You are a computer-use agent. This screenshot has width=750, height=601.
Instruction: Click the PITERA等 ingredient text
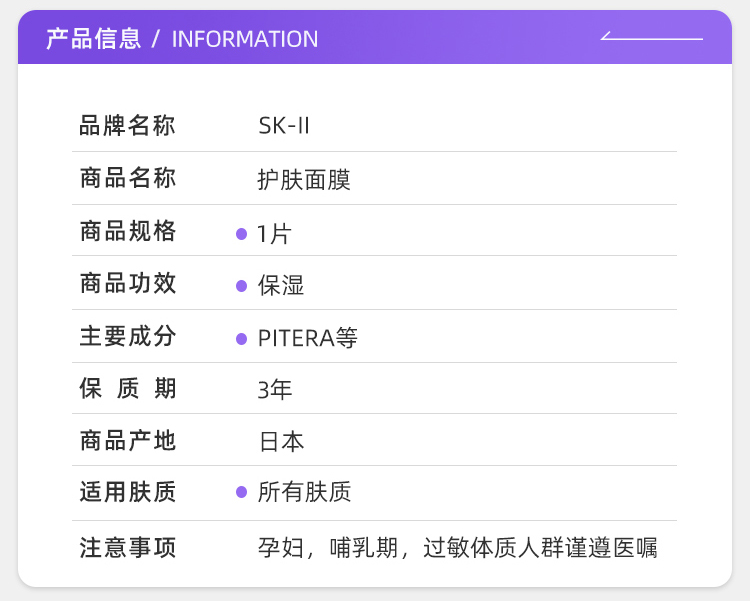coord(308,338)
